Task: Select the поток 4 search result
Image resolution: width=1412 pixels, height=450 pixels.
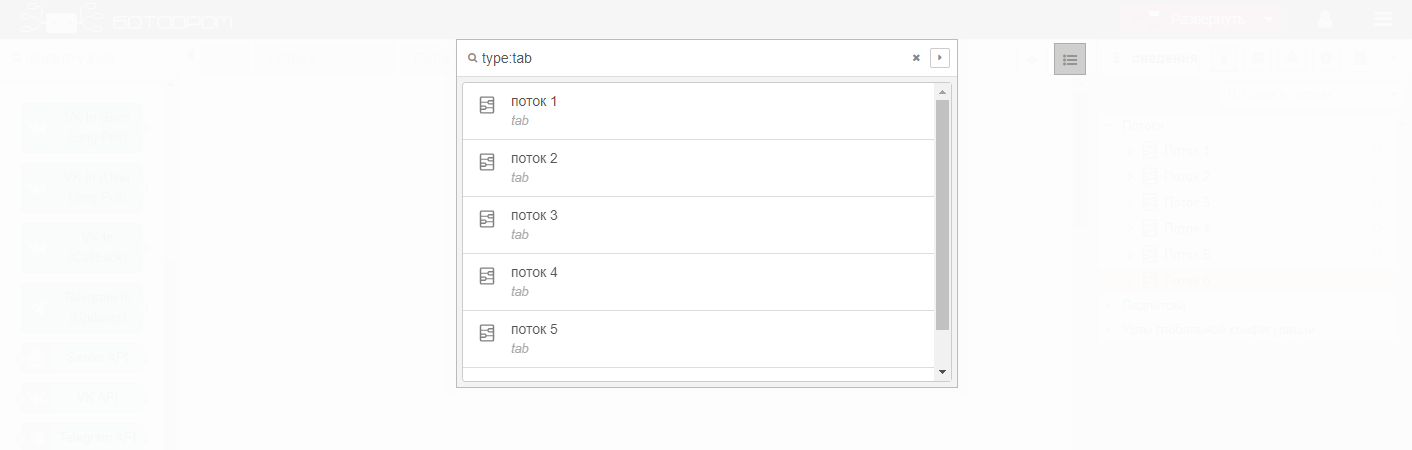Action: [x=698, y=282]
